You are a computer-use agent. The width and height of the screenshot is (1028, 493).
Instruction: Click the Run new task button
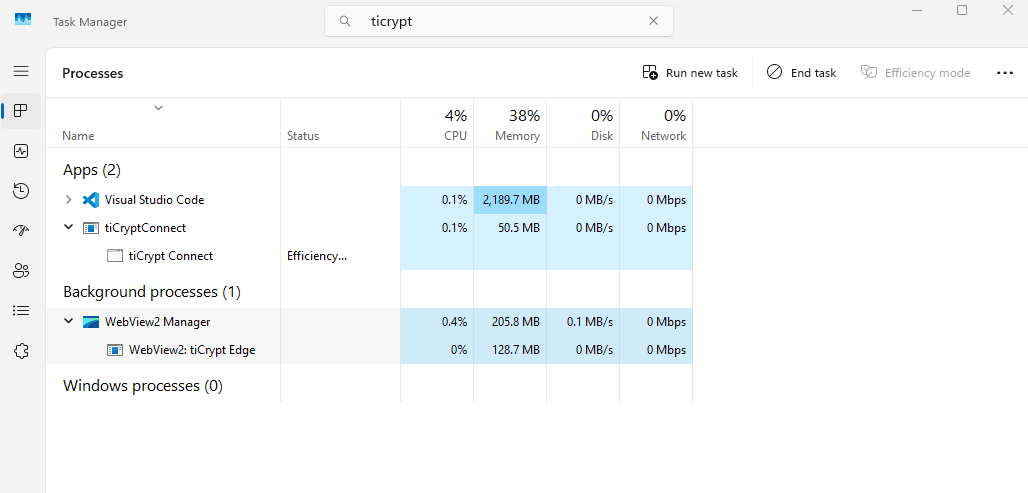(690, 73)
